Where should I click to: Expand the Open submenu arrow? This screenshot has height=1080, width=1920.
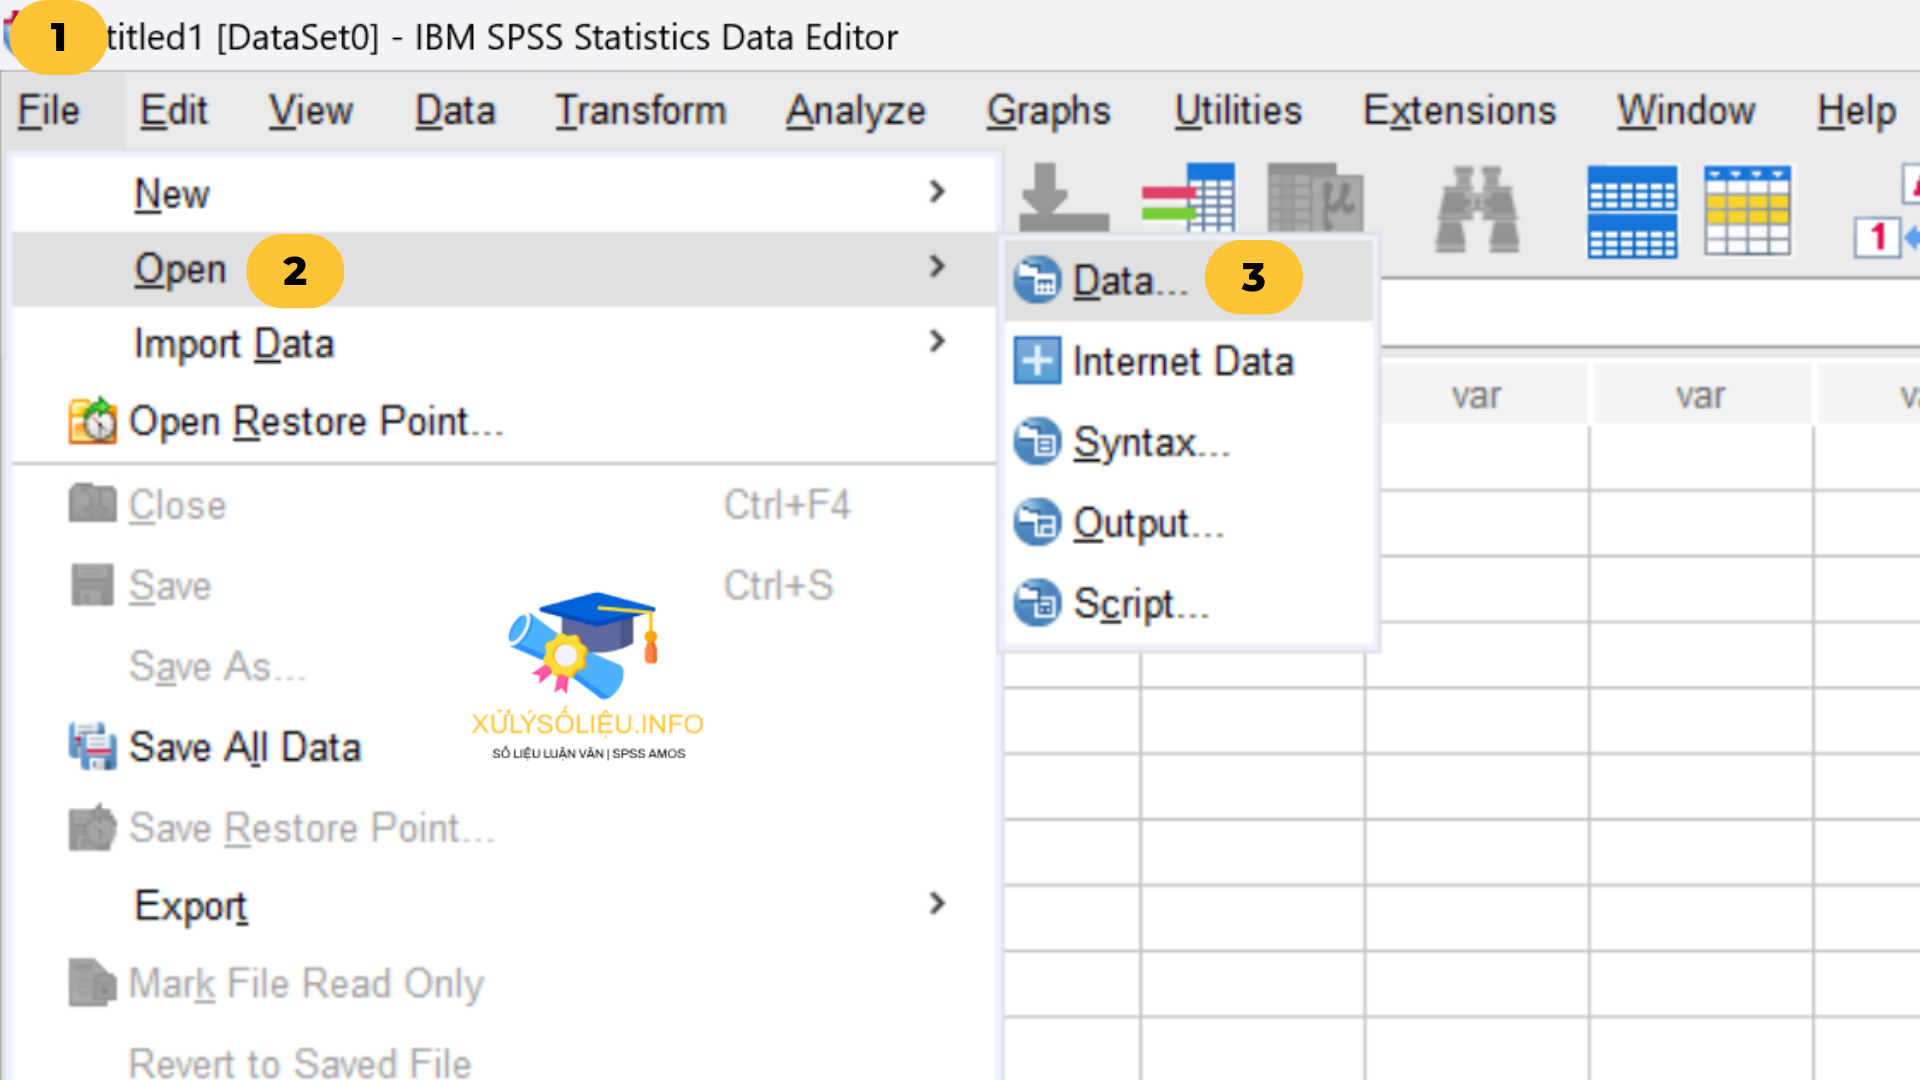coord(937,266)
